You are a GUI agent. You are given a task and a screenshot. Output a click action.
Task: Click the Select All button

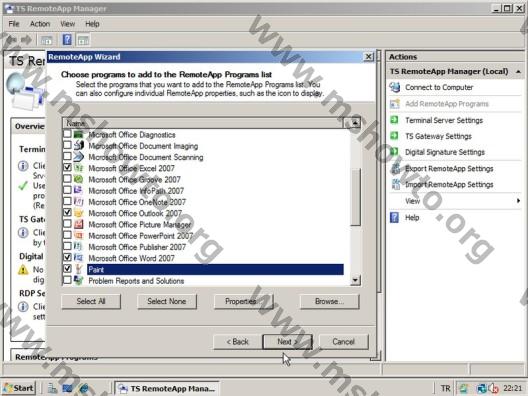pos(91,301)
